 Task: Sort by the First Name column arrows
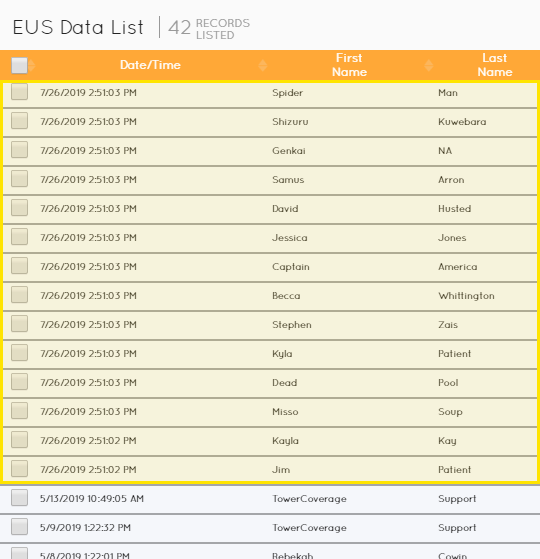[x=429, y=66]
